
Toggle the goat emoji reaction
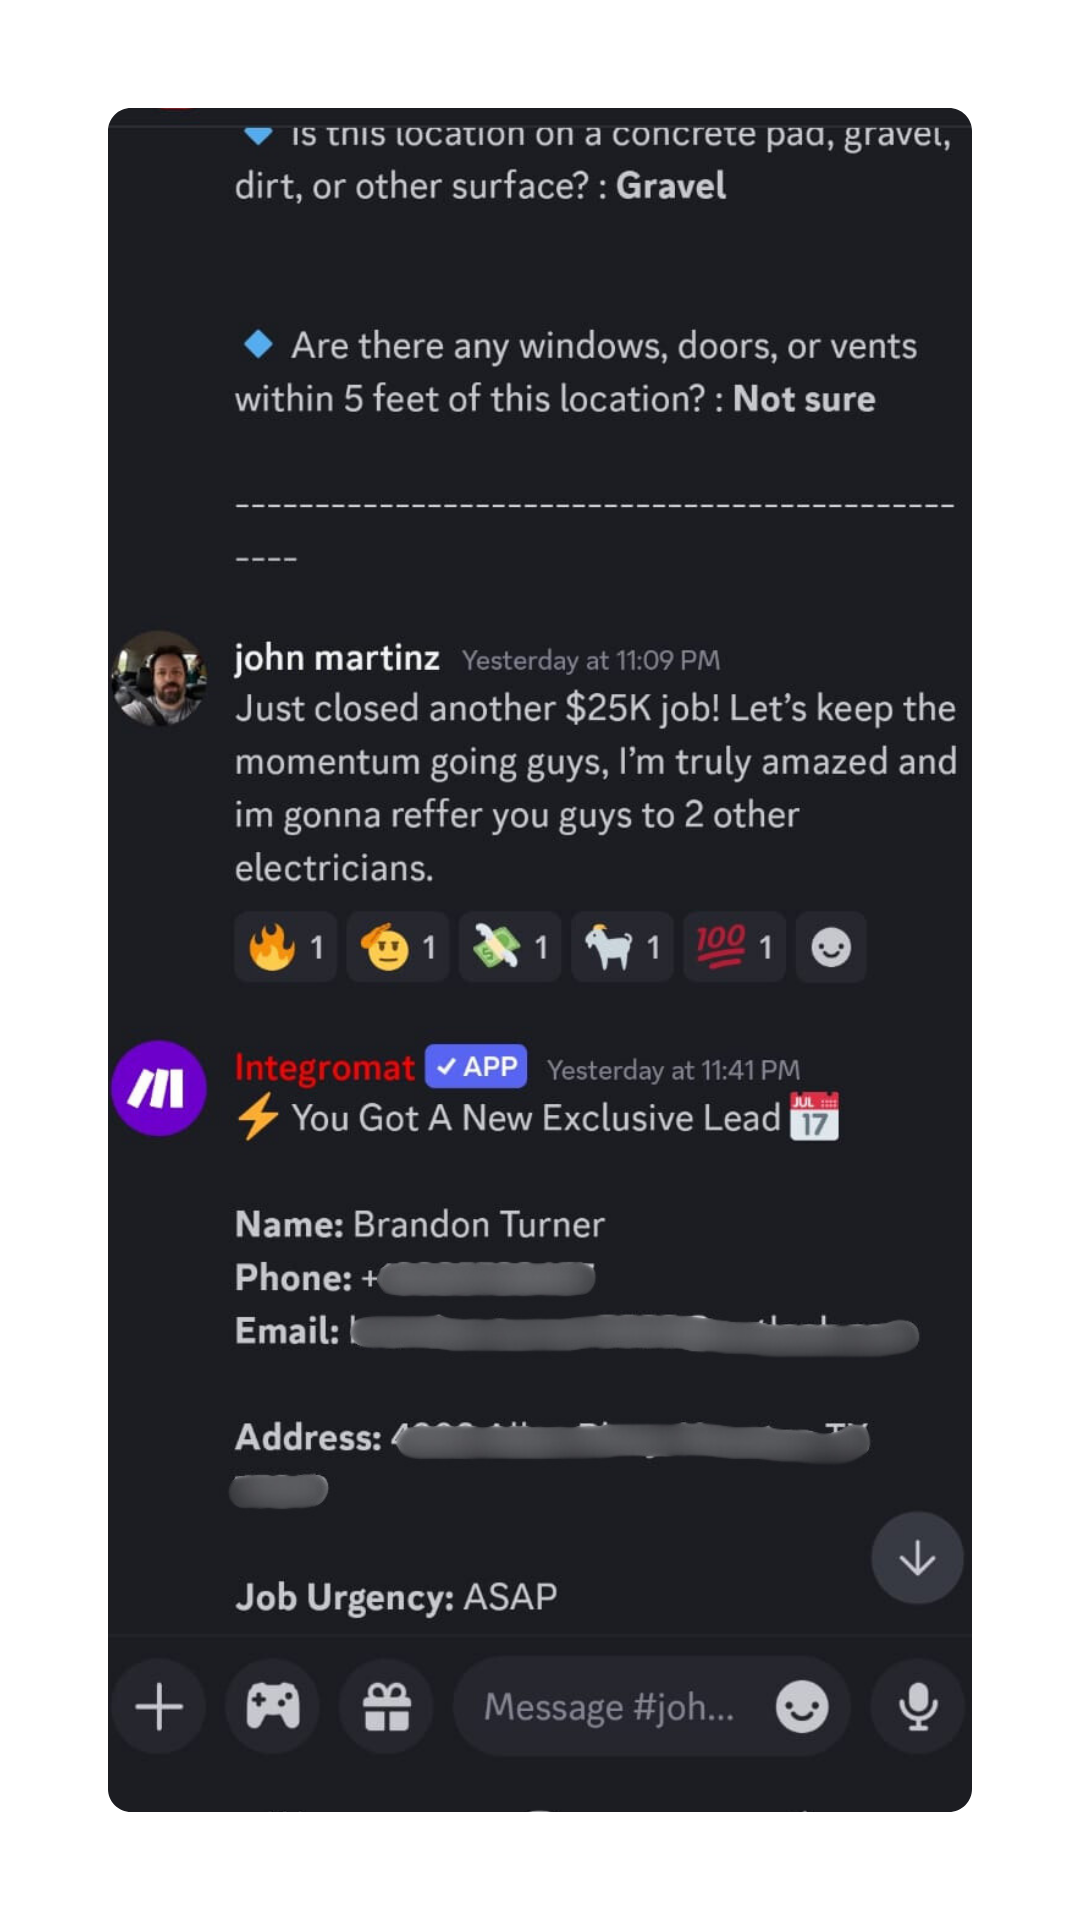click(622, 947)
